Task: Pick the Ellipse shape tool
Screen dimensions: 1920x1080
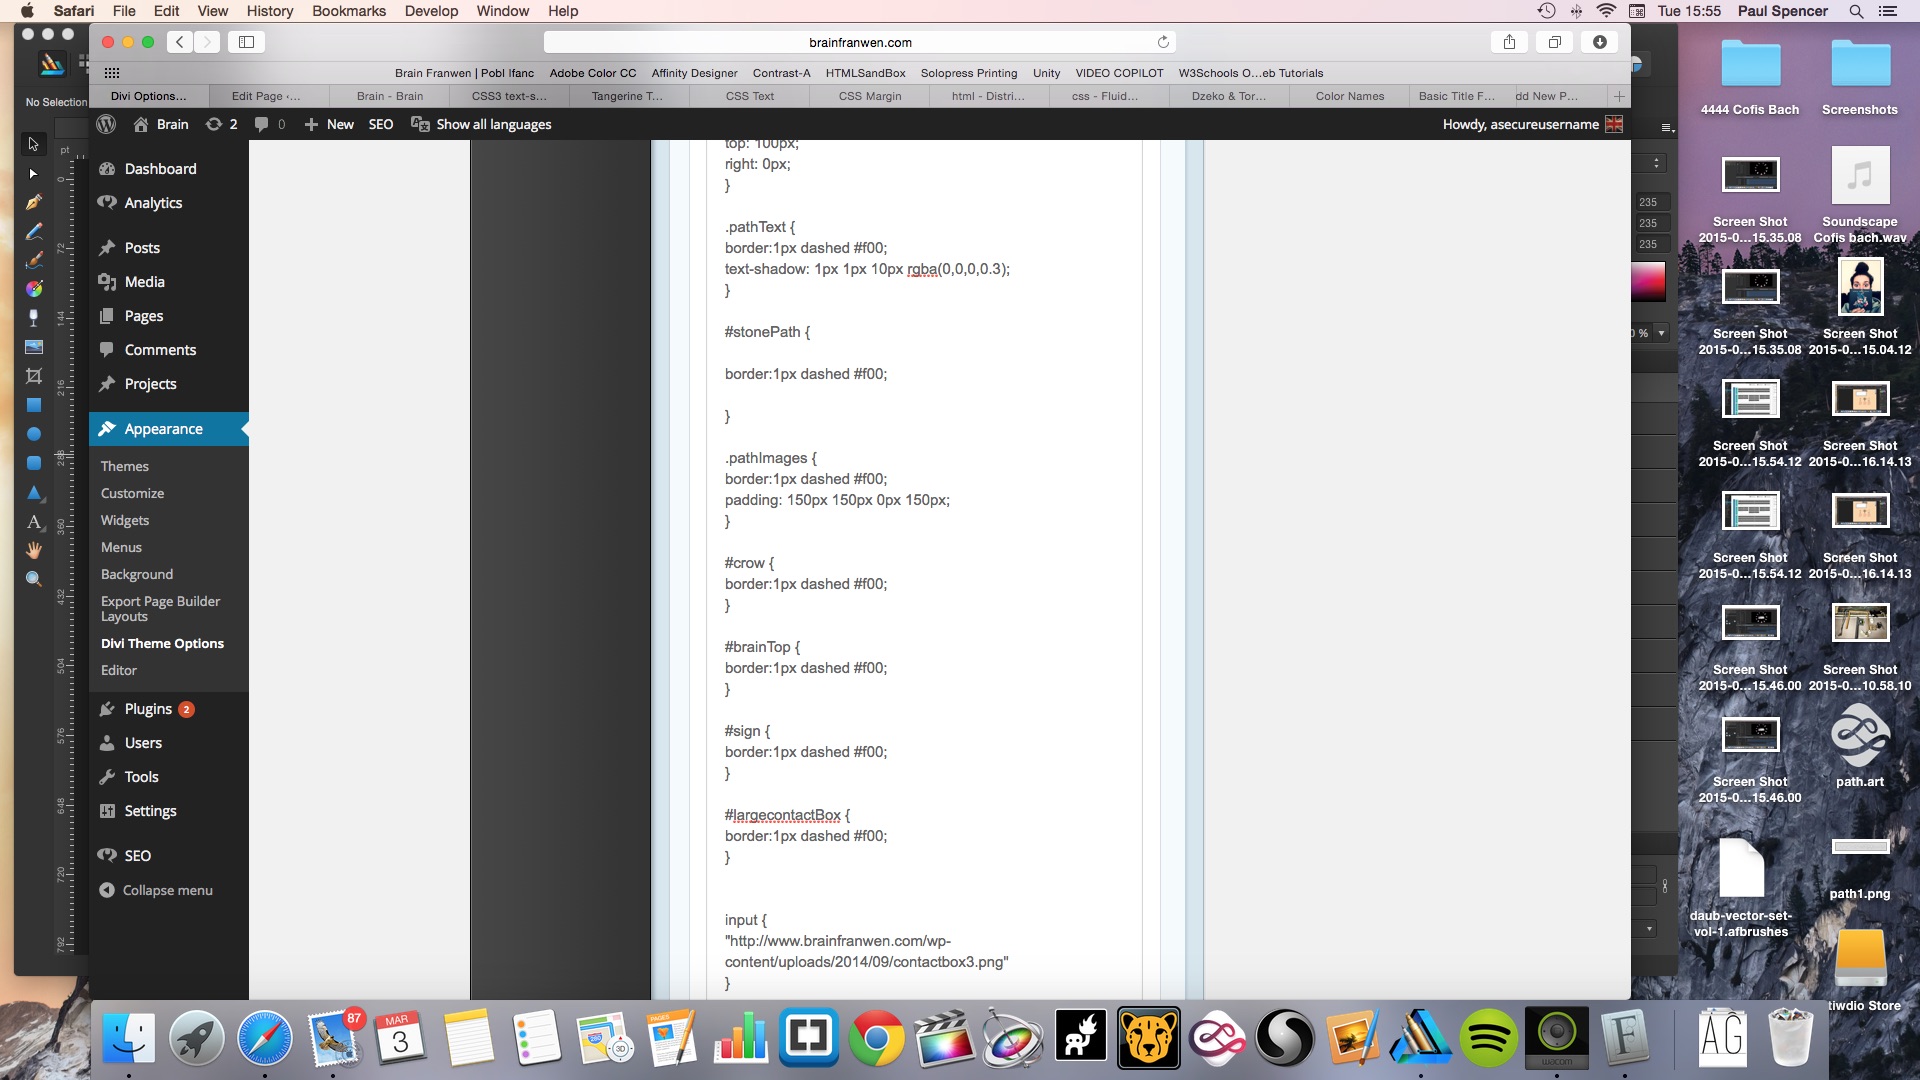Action: 33,434
